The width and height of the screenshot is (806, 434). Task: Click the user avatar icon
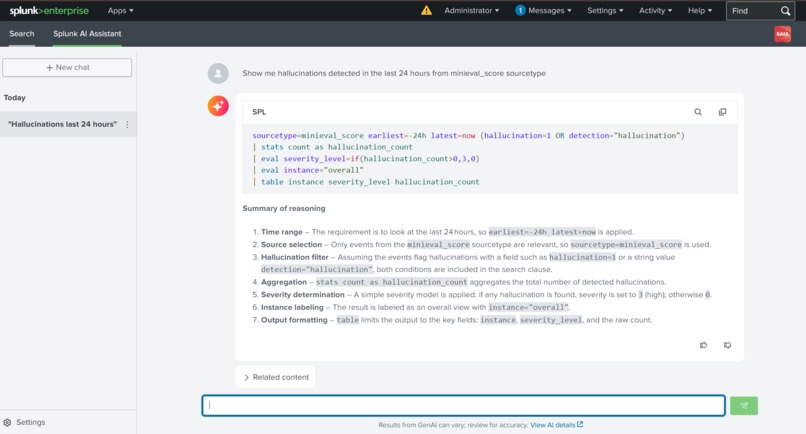pyautogui.click(x=218, y=74)
